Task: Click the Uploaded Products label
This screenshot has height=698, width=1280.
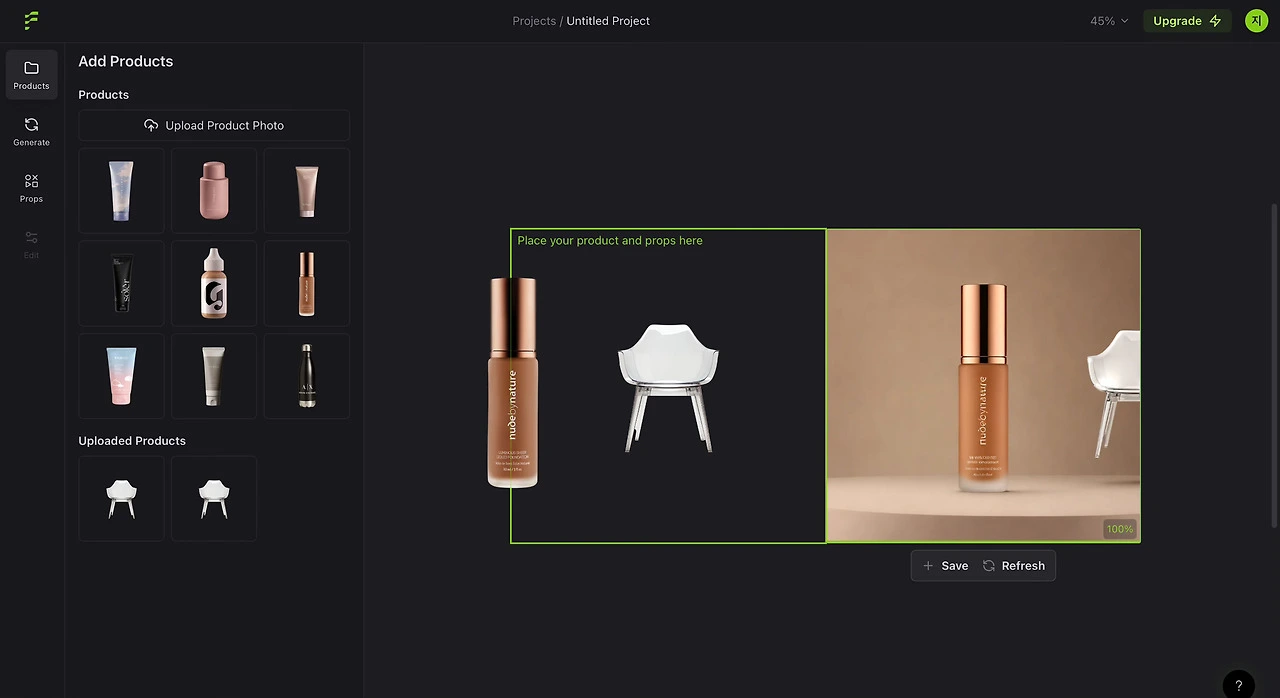Action: point(132,441)
